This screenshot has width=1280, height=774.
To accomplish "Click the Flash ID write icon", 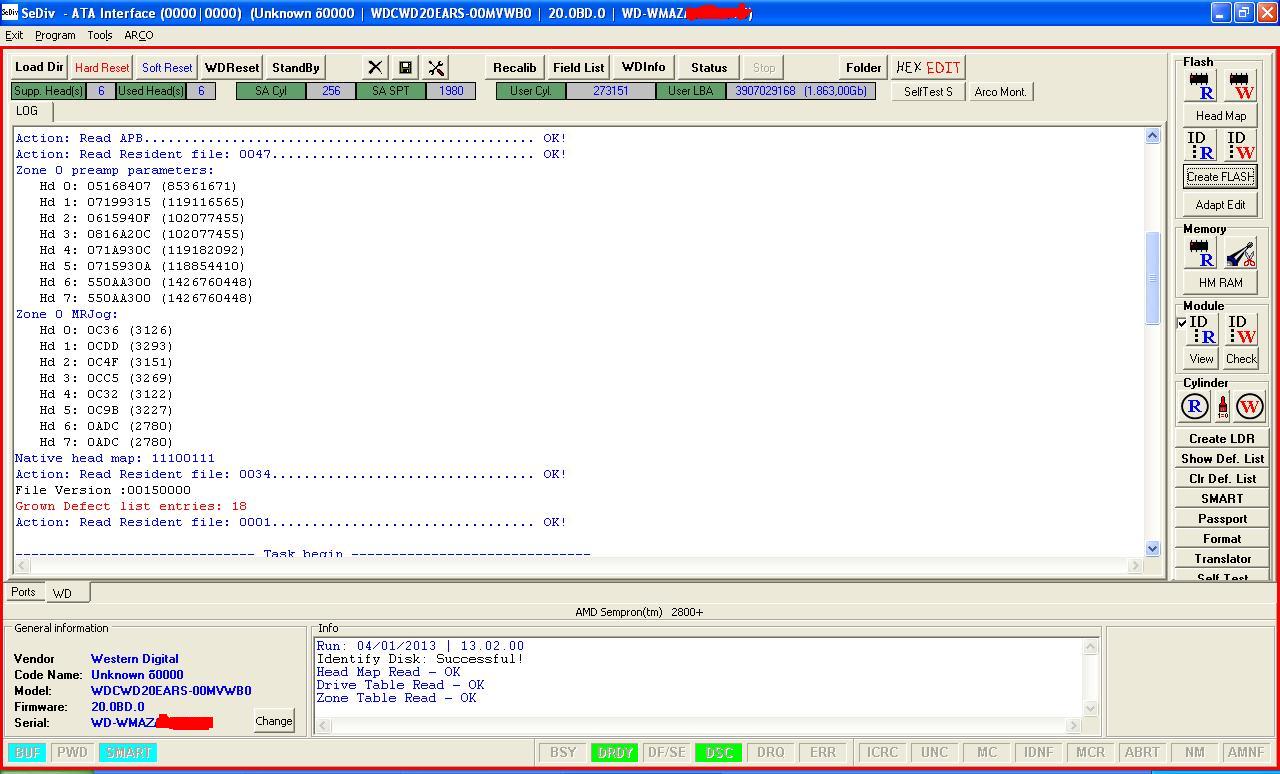I will [x=1240, y=145].
